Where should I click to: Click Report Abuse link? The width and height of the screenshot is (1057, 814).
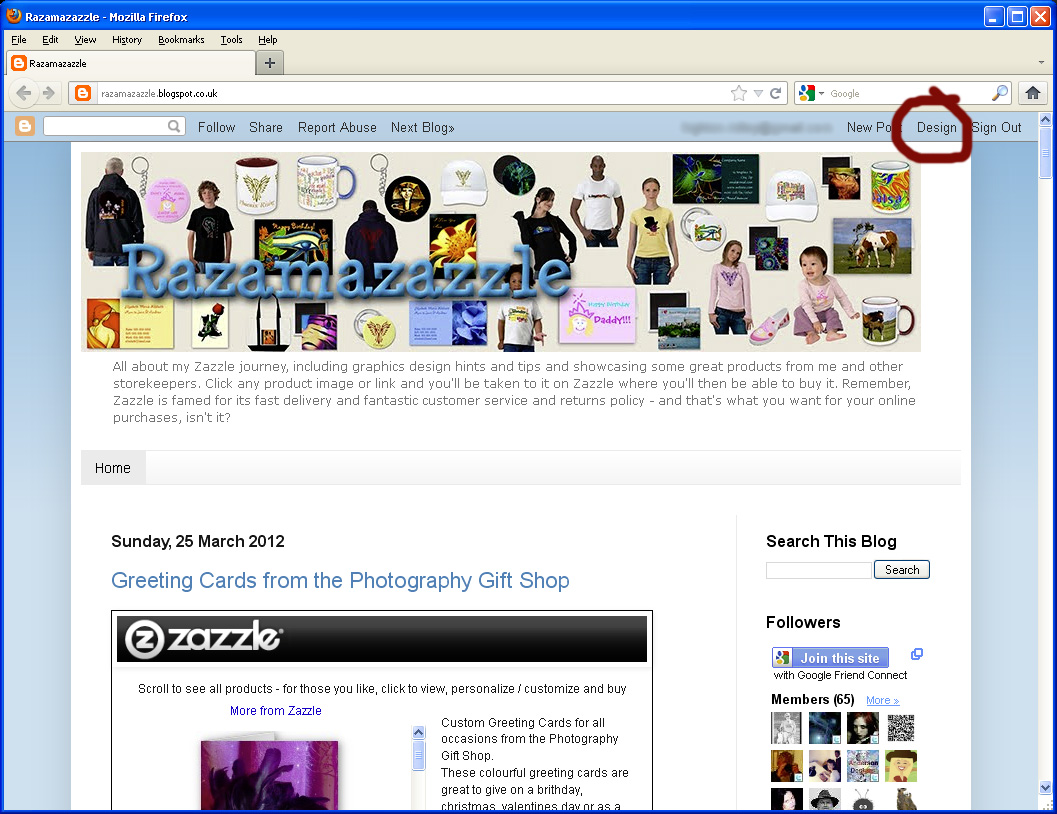click(x=337, y=127)
